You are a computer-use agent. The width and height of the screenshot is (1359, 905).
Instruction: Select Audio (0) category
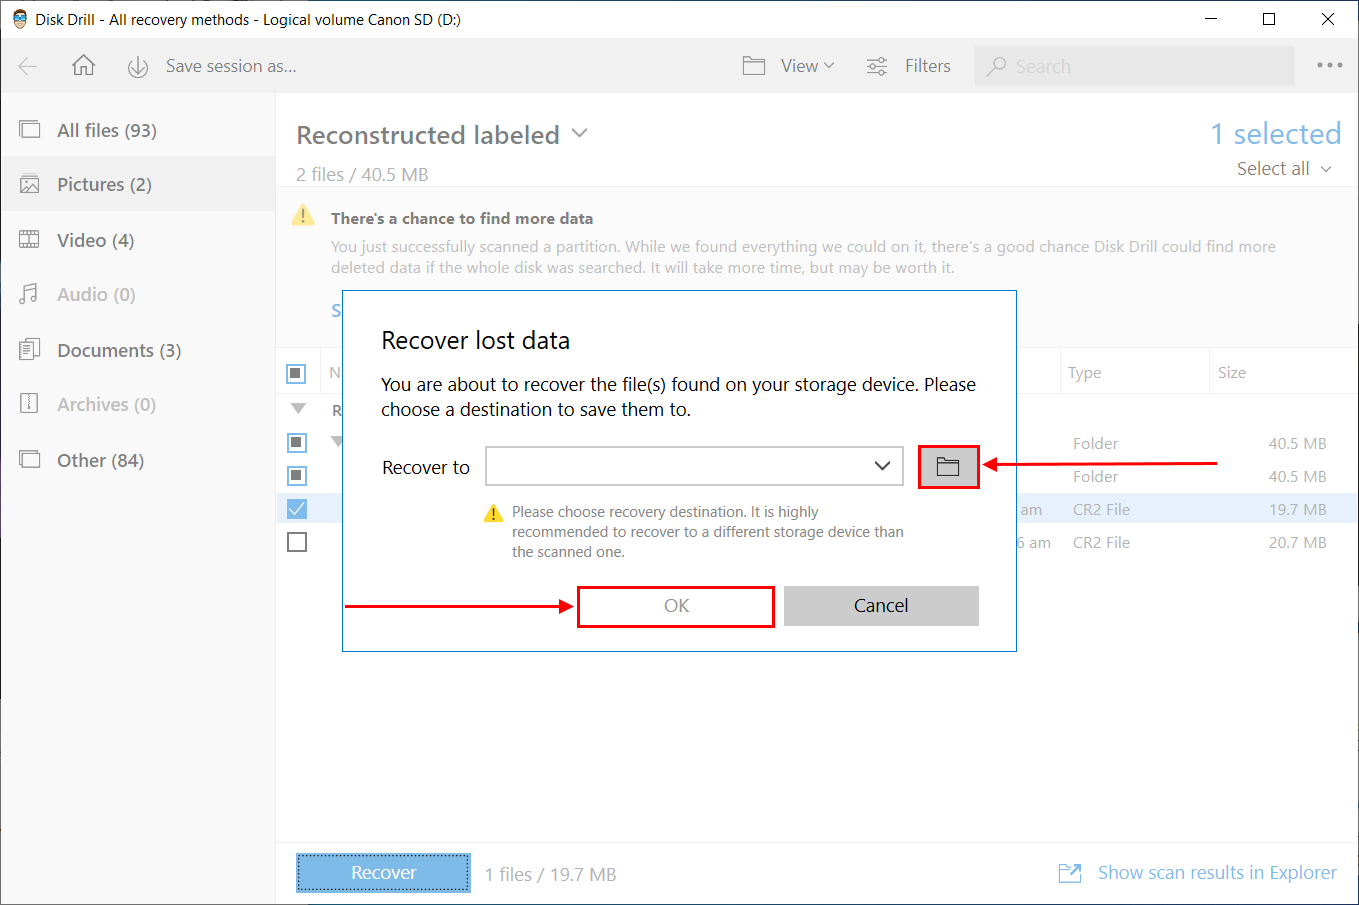tap(138, 294)
